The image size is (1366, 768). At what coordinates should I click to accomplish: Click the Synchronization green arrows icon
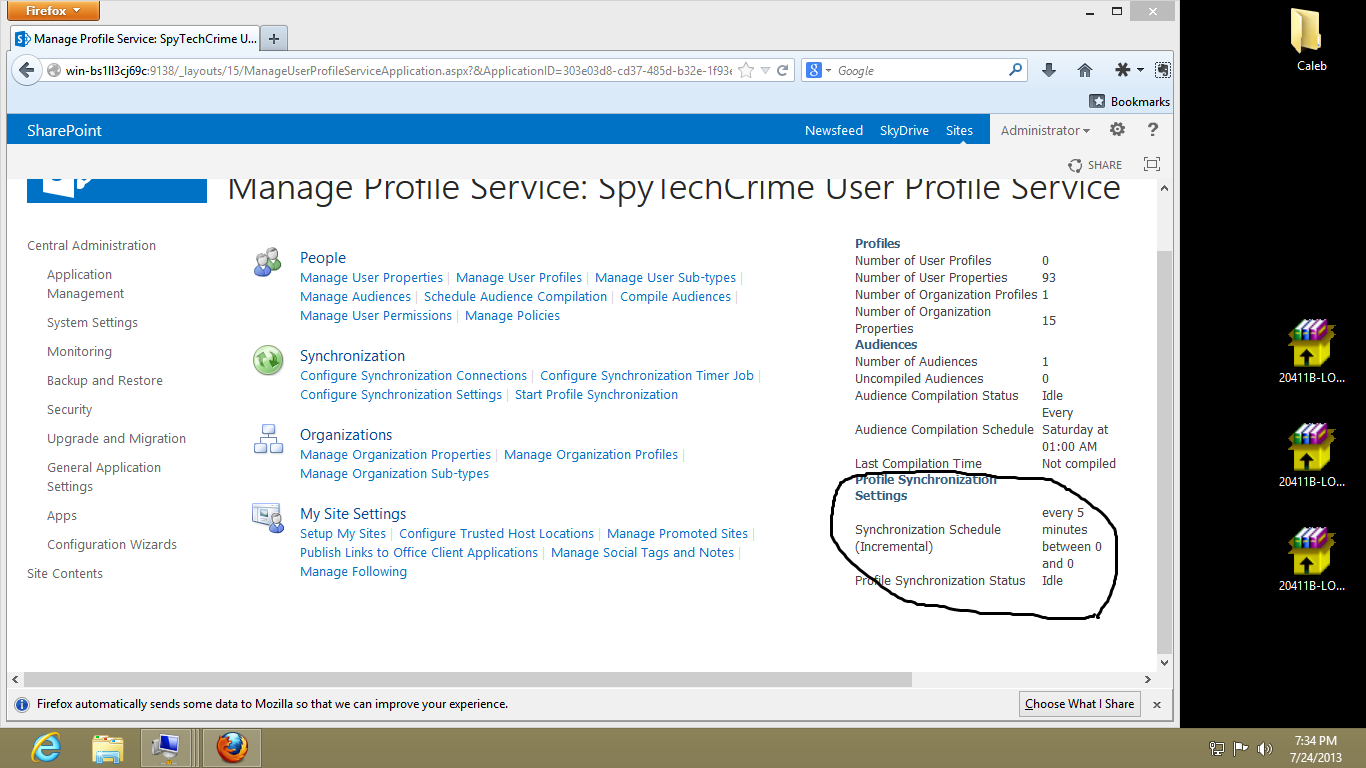pyautogui.click(x=267, y=361)
